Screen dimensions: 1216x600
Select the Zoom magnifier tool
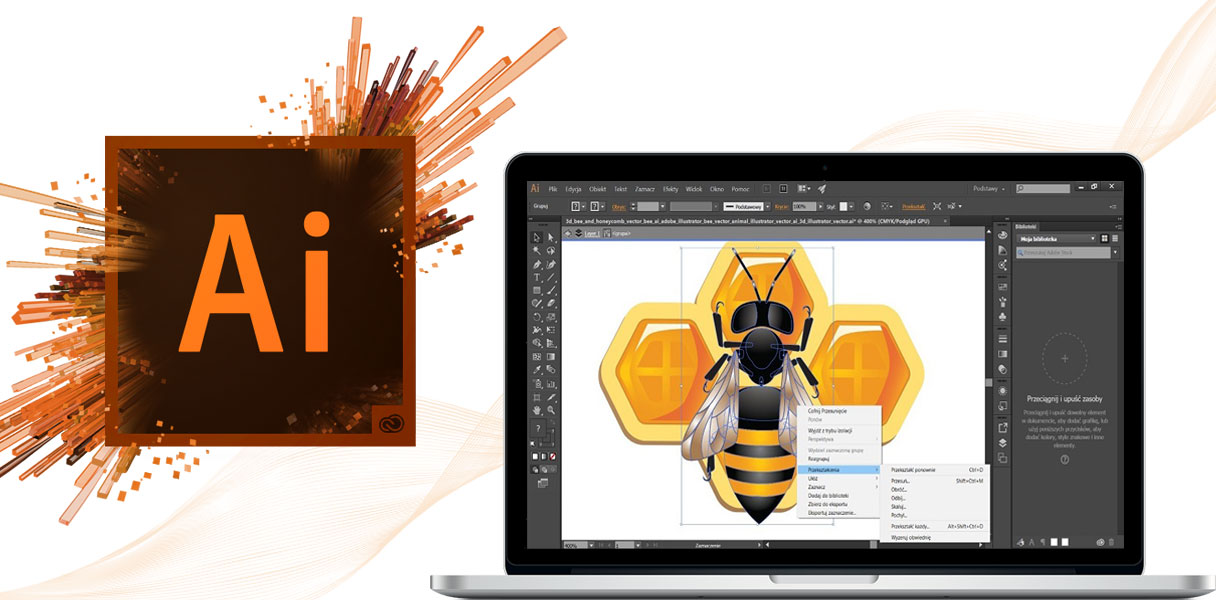551,409
